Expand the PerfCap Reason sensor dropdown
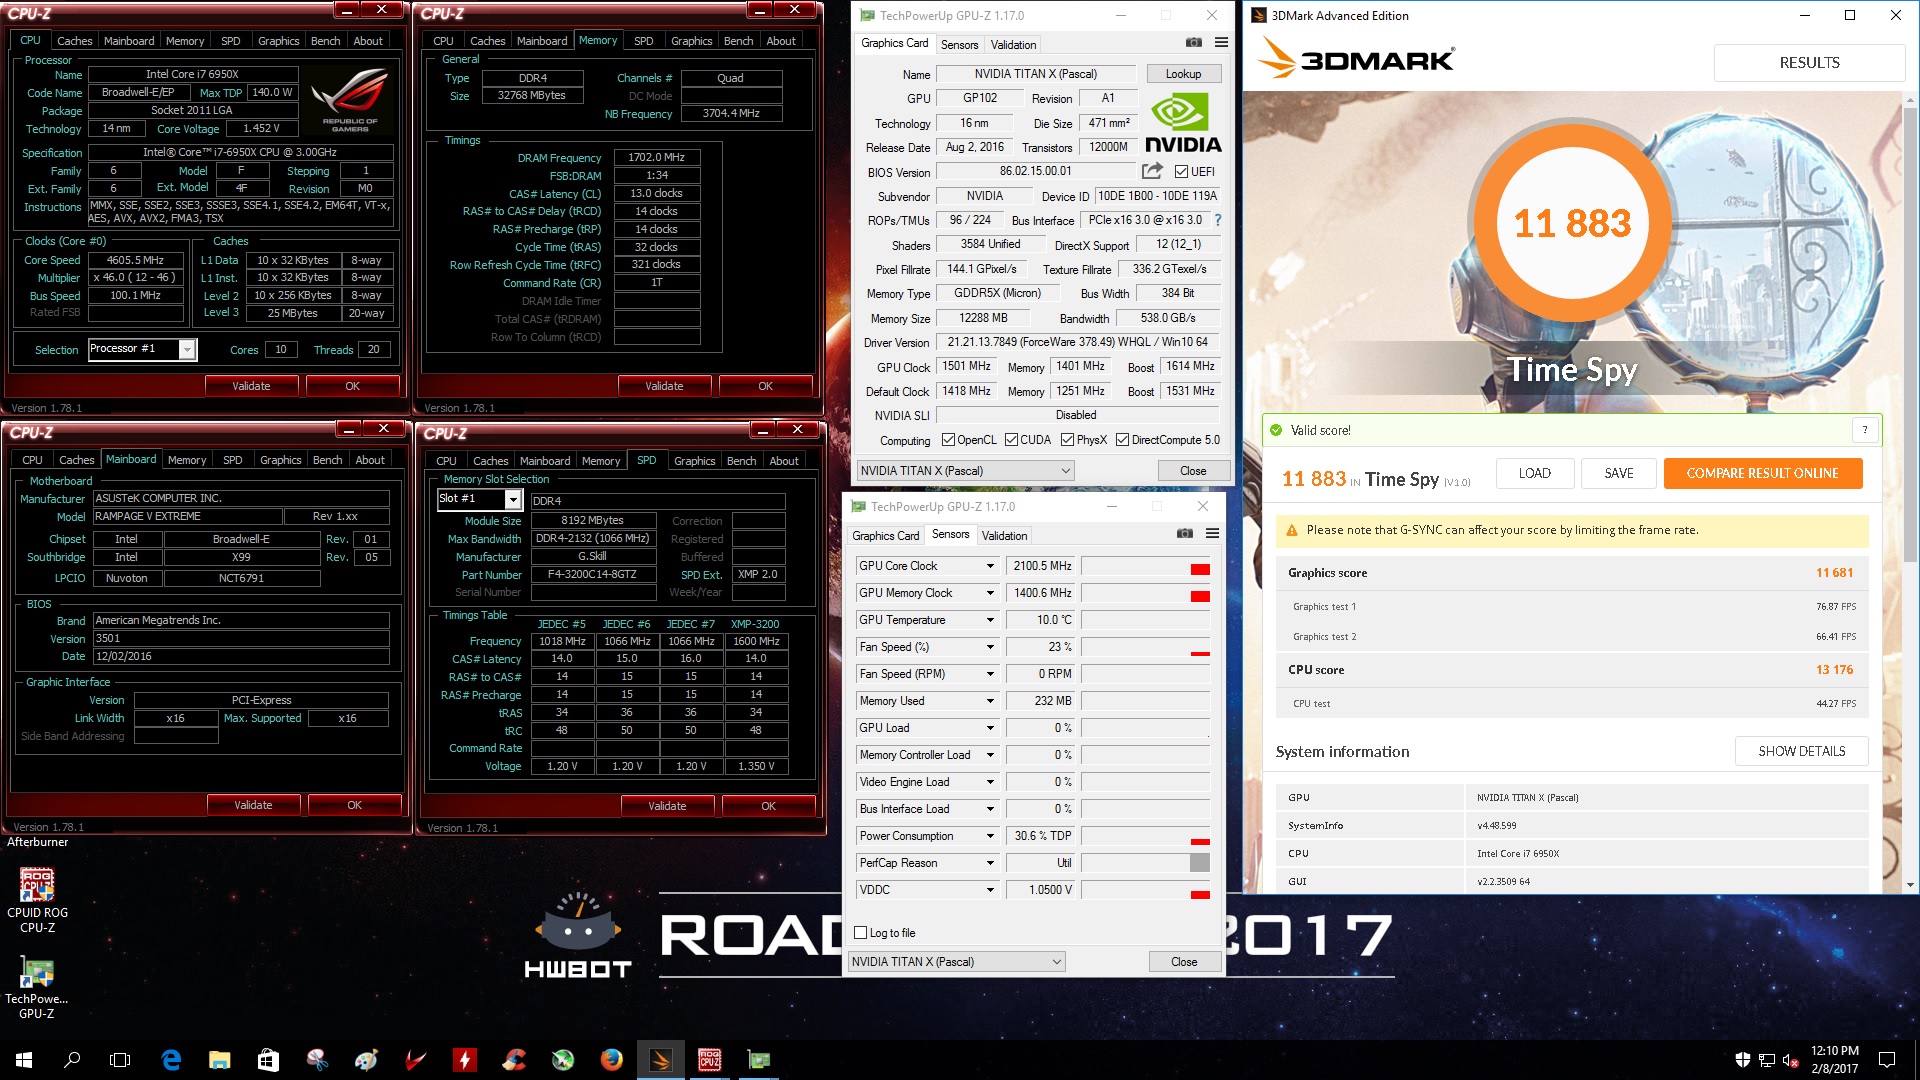Image resolution: width=1920 pixels, height=1080 pixels. 990,863
